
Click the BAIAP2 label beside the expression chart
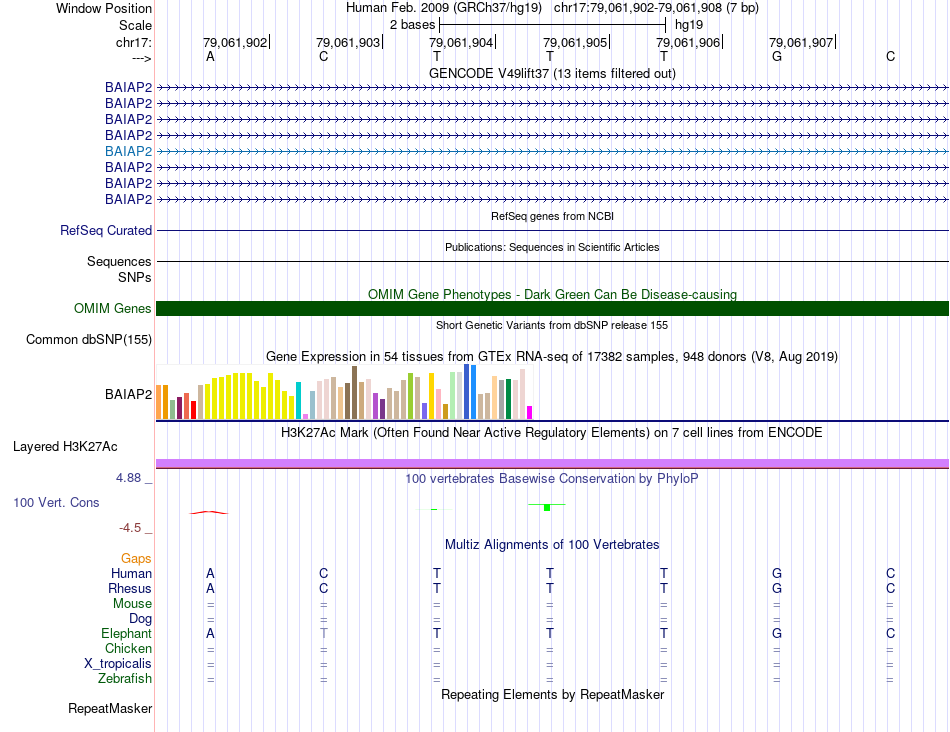[x=128, y=394]
